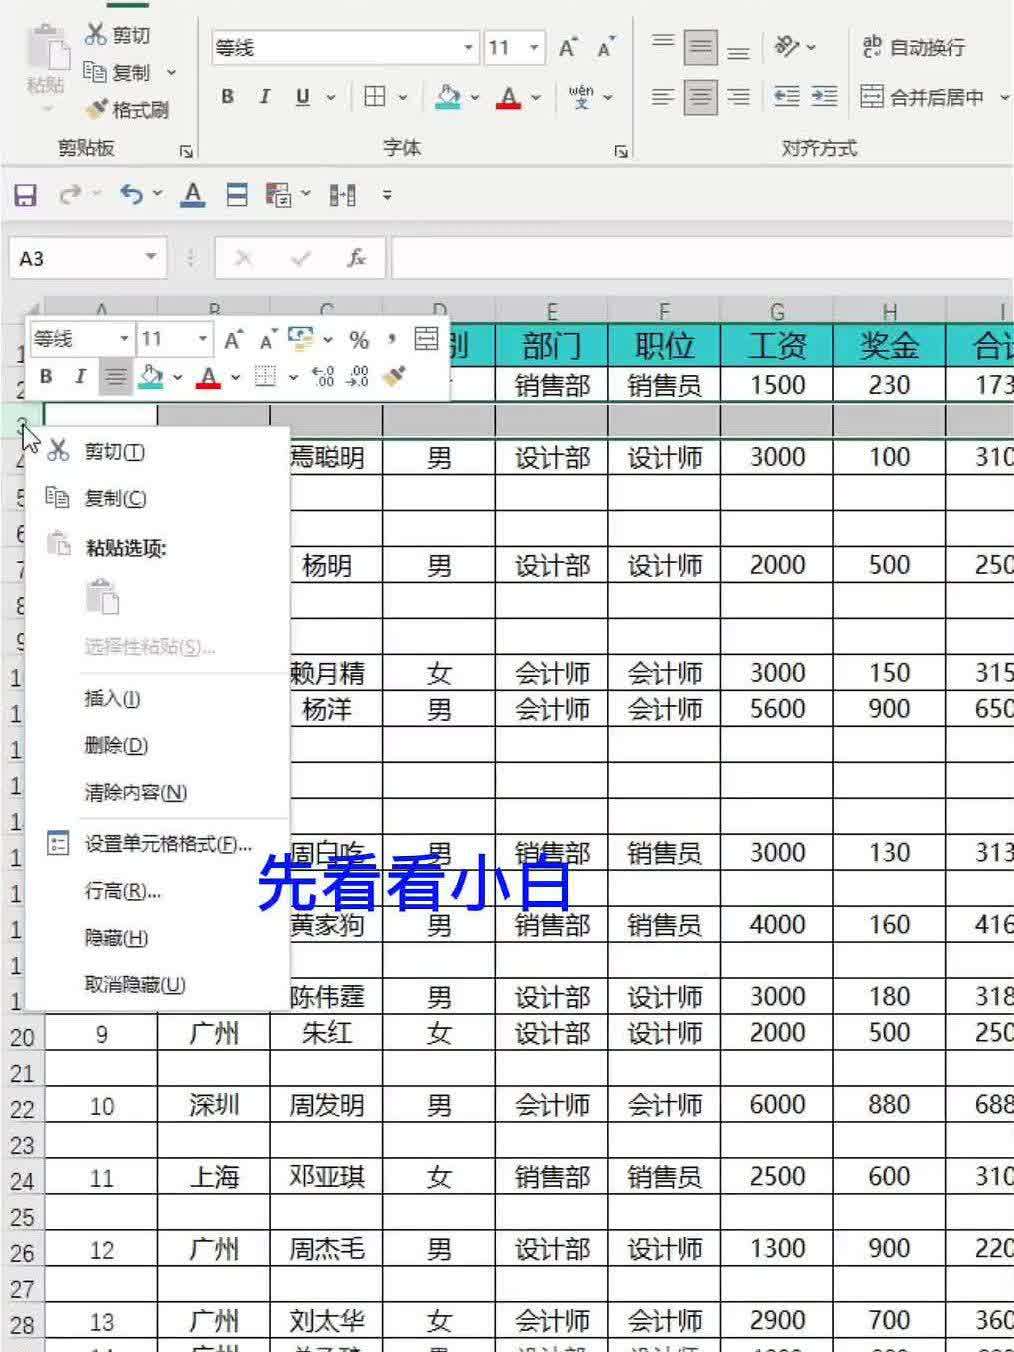Click the Save icon in Quick Access Toolbar

tap(25, 194)
